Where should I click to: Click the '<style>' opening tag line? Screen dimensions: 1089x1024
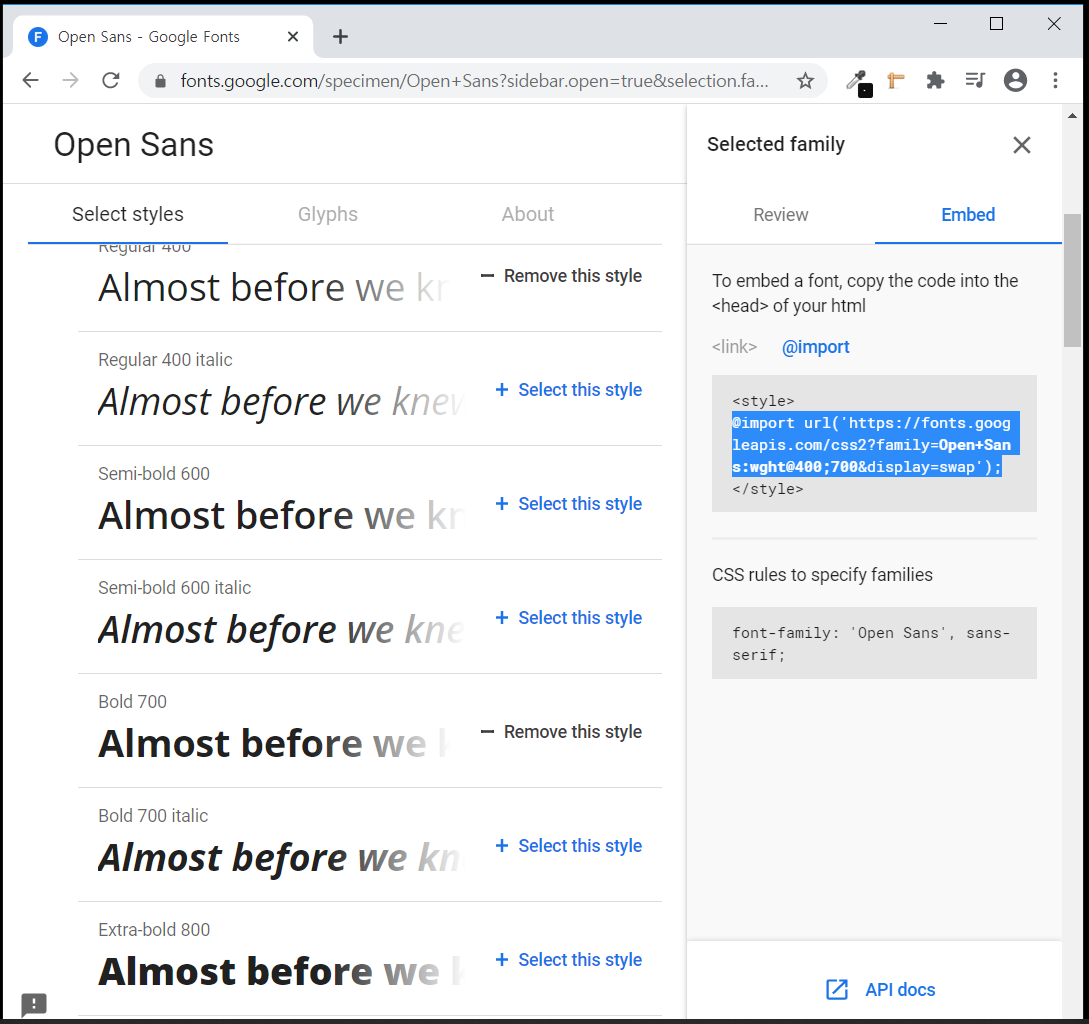pyautogui.click(x=763, y=401)
